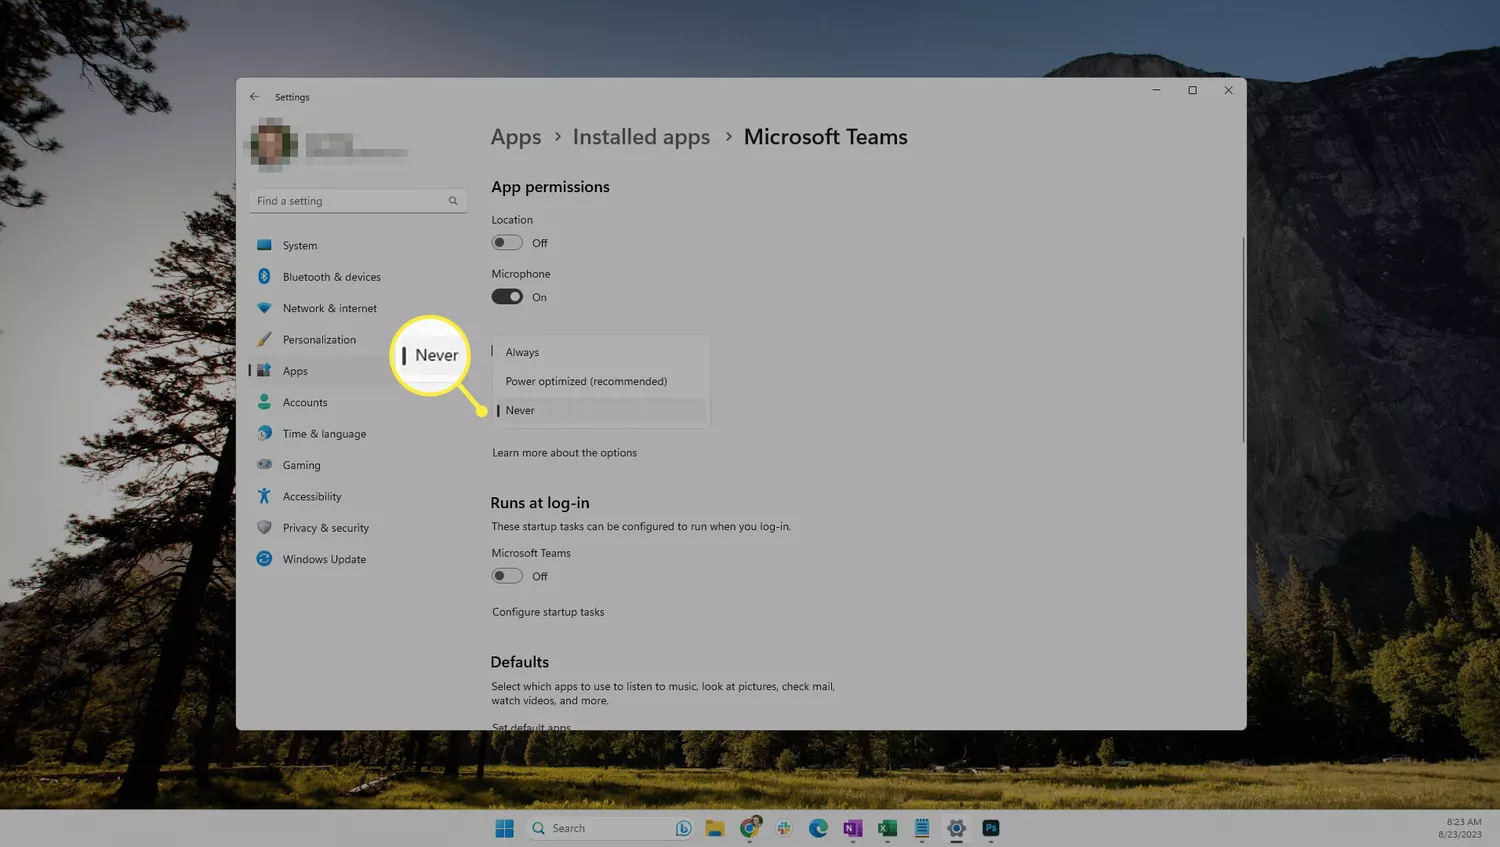The width and height of the screenshot is (1500, 847).
Task: Open Excel from the taskbar
Action: click(x=887, y=828)
